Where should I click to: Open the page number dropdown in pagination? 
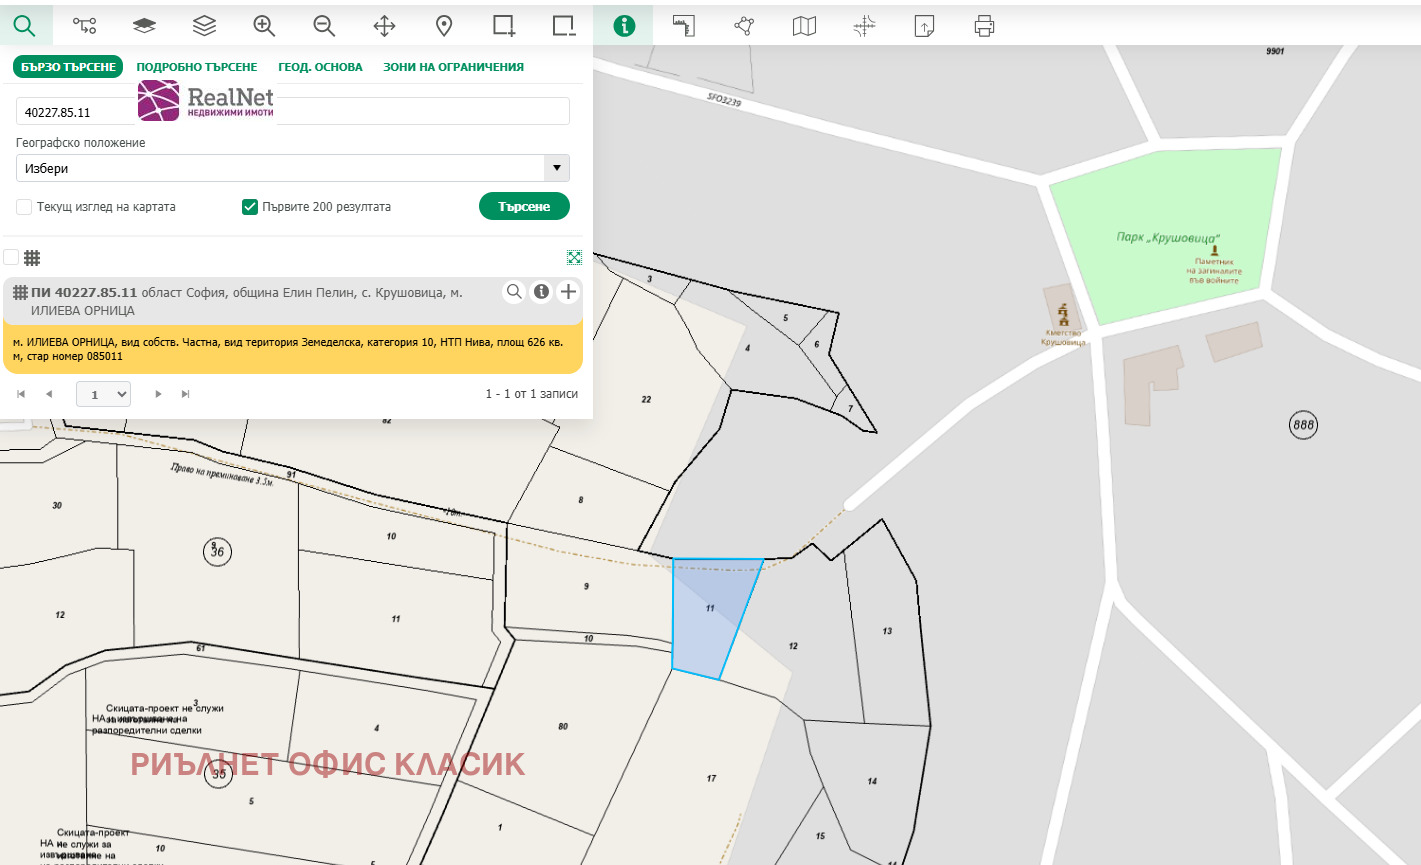[x=103, y=393]
